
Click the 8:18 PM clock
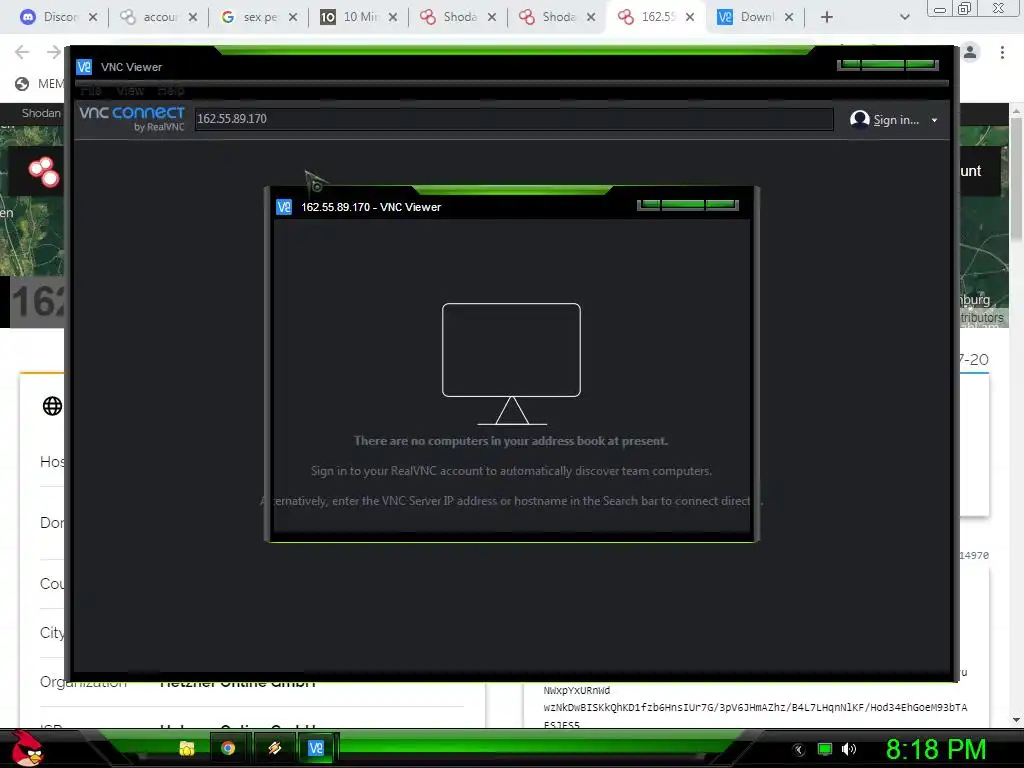tap(935, 749)
